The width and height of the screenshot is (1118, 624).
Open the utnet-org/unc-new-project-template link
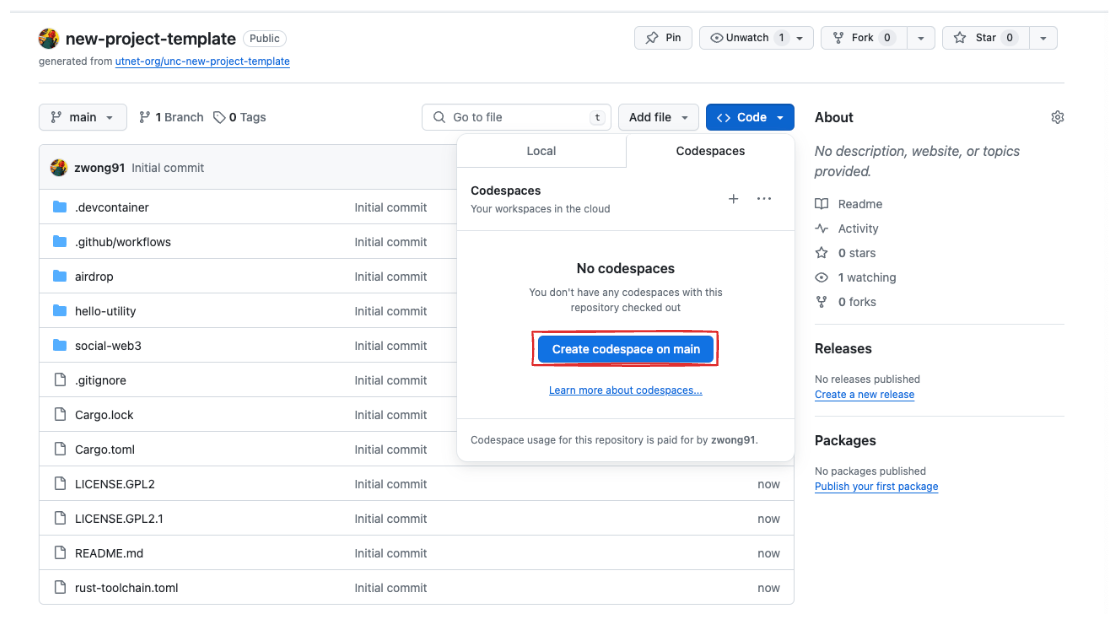click(x=202, y=61)
